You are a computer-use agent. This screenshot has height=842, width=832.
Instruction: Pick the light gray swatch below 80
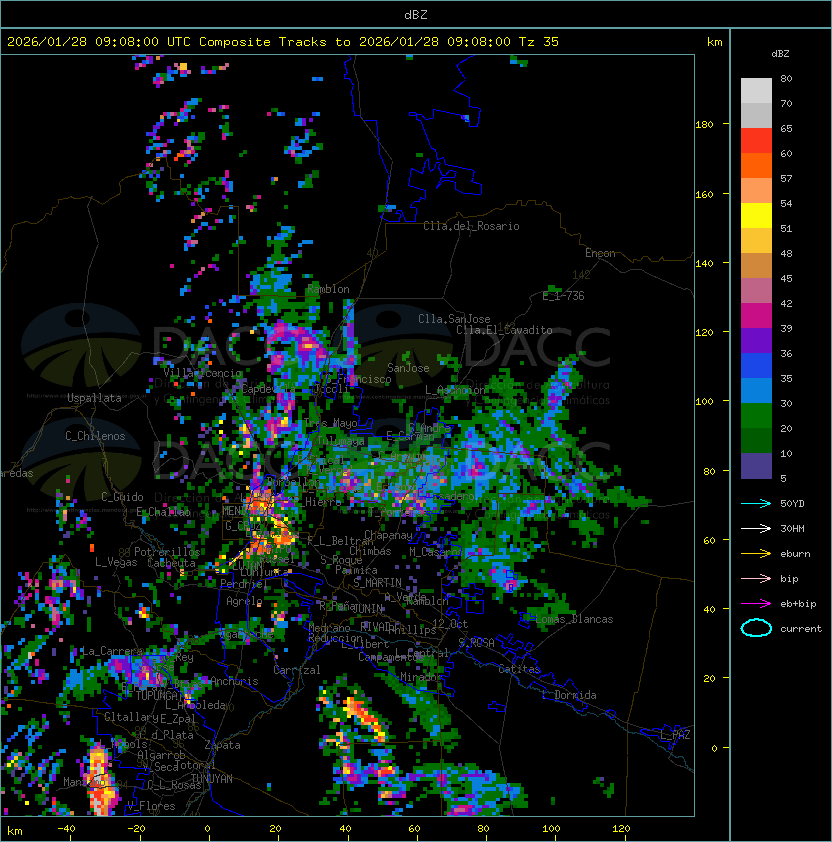pyautogui.click(x=756, y=91)
